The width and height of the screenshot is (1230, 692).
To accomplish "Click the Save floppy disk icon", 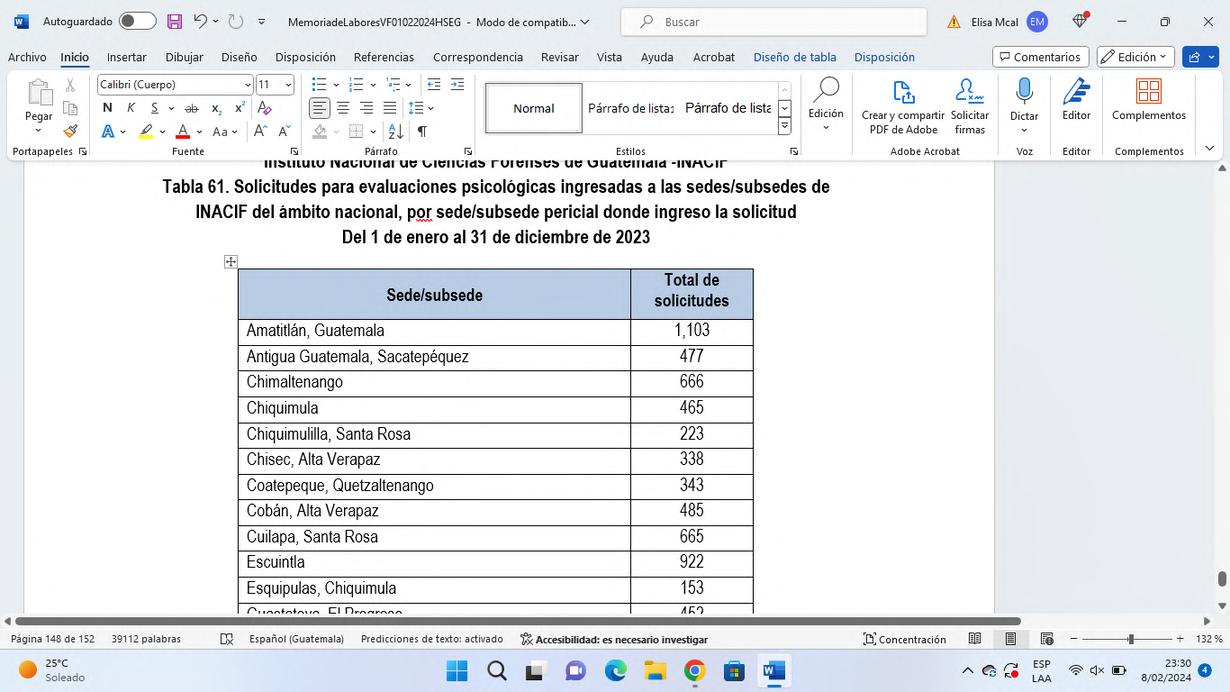I will tap(175, 21).
